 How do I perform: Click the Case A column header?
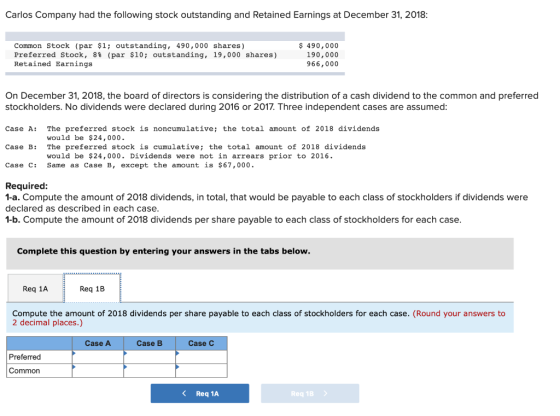(98, 344)
